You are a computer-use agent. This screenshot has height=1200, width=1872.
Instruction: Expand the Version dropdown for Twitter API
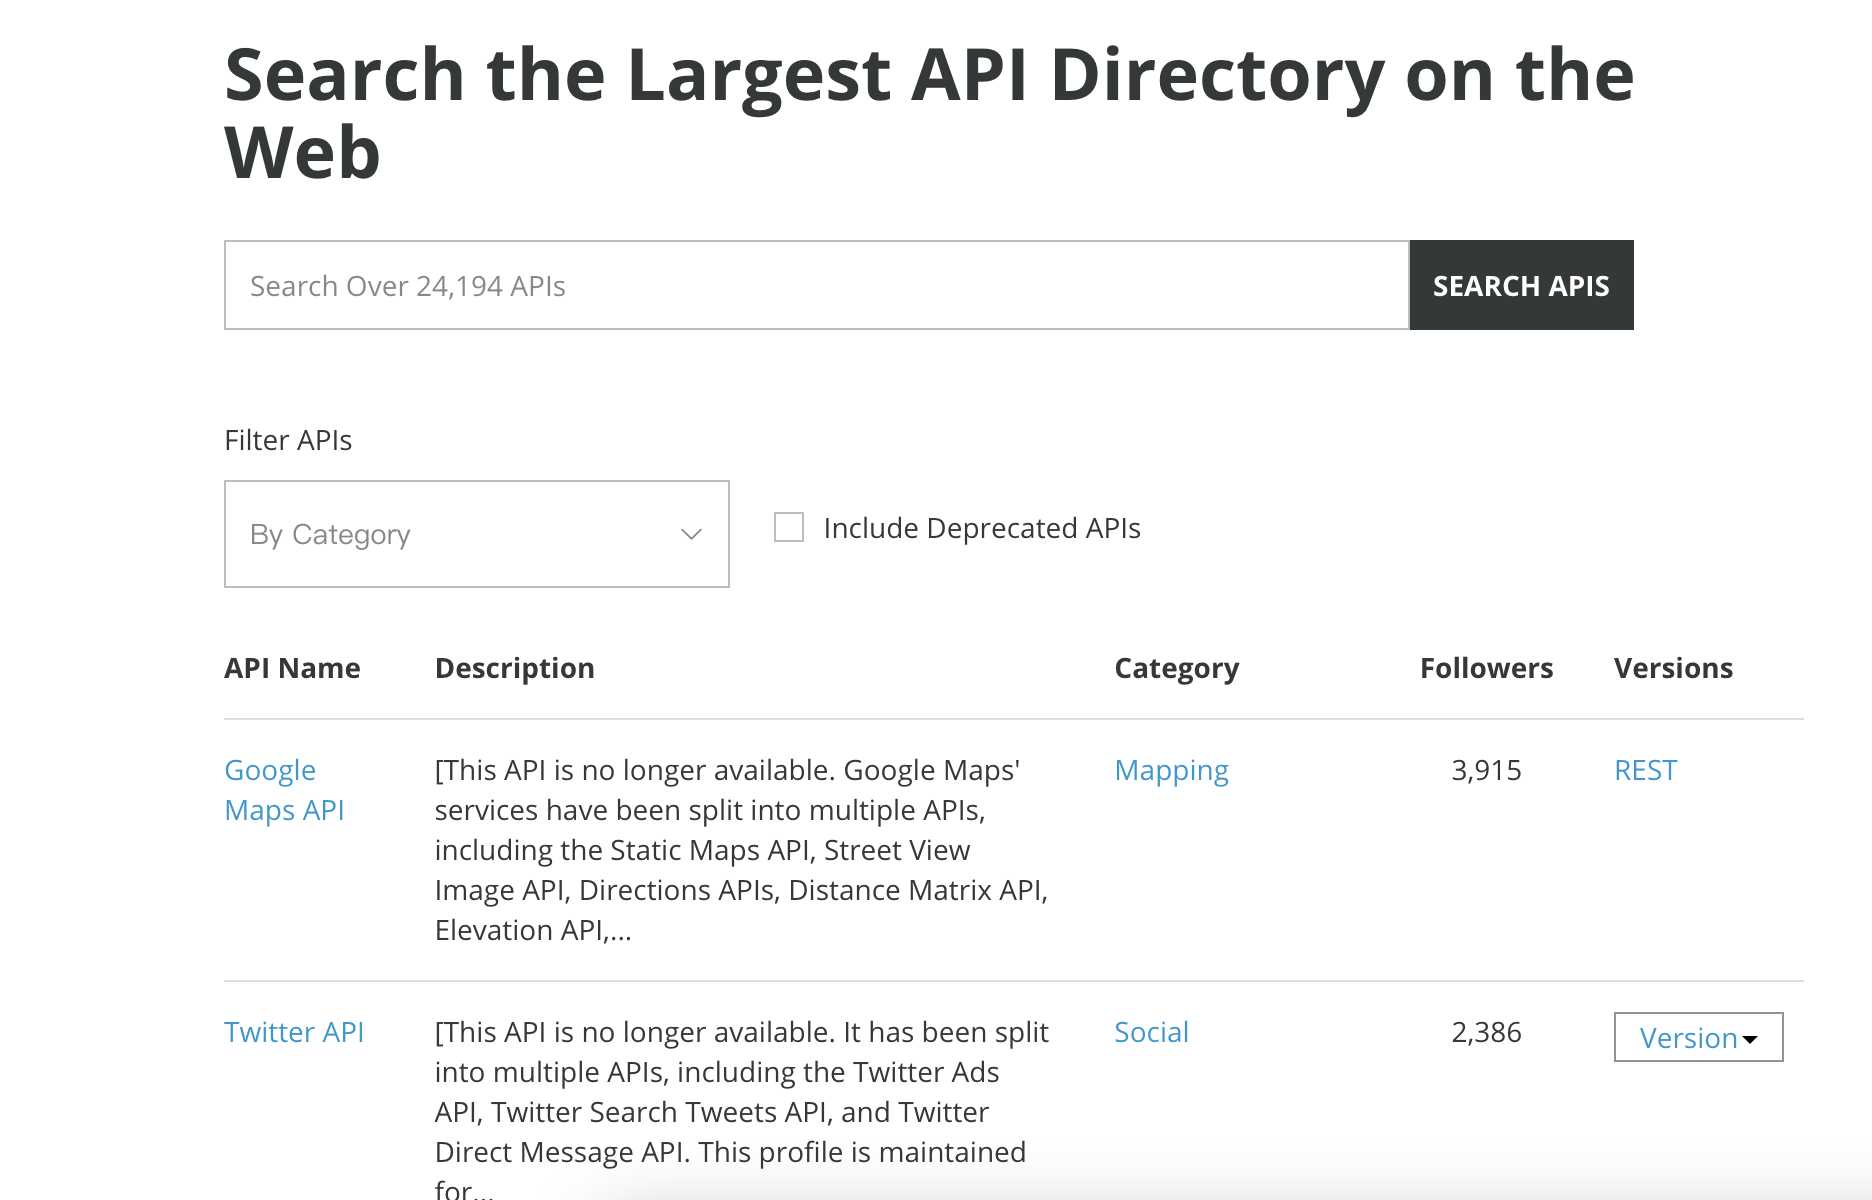pyautogui.click(x=1698, y=1037)
